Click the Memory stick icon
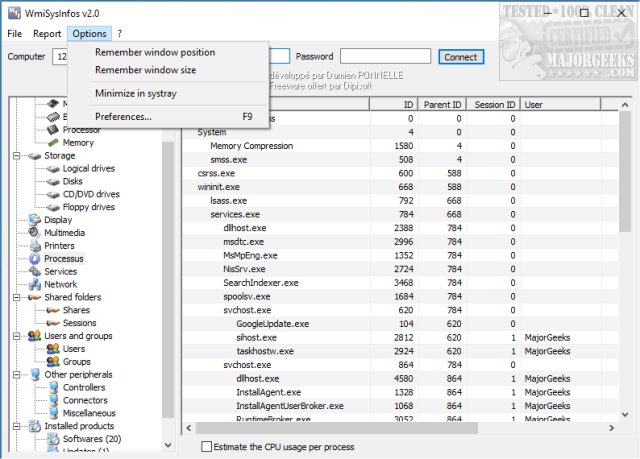Viewport: 640px width, 459px height. click(x=53, y=143)
